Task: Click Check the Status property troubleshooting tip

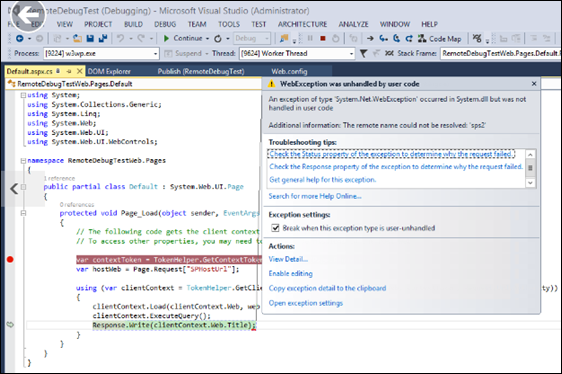Action: click(391, 154)
